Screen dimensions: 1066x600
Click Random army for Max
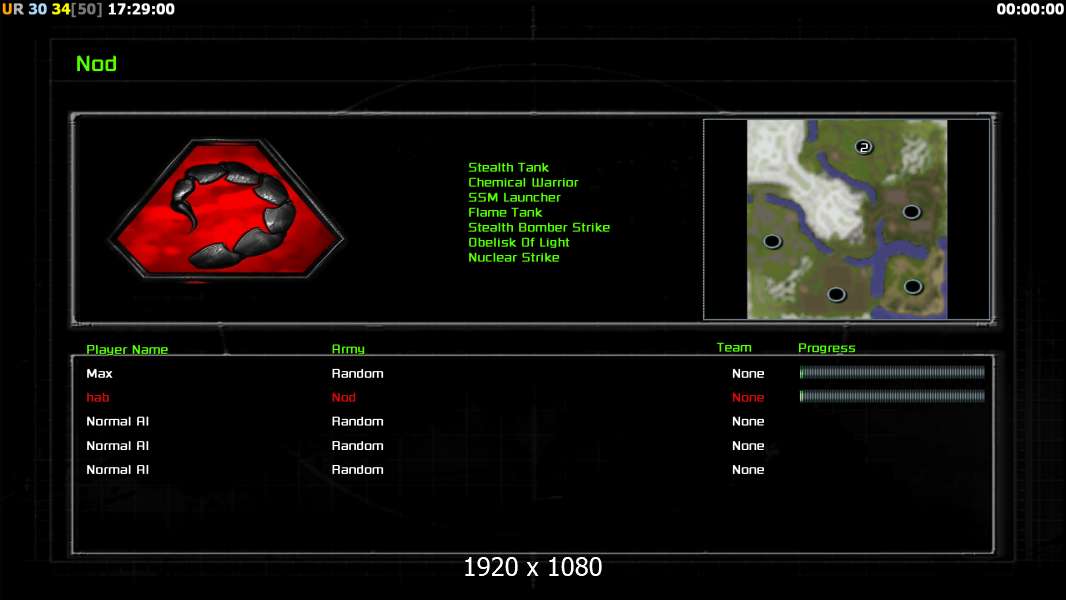[357, 373]
